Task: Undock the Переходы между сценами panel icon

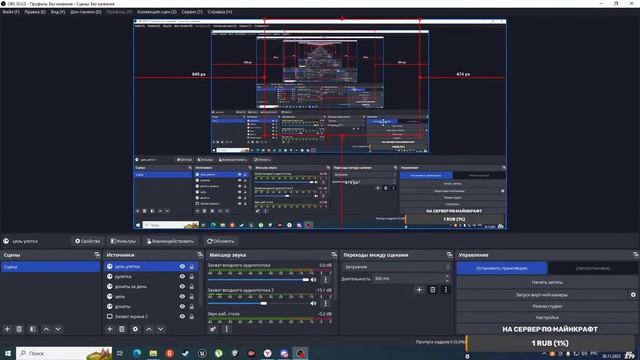Action: 449,255
